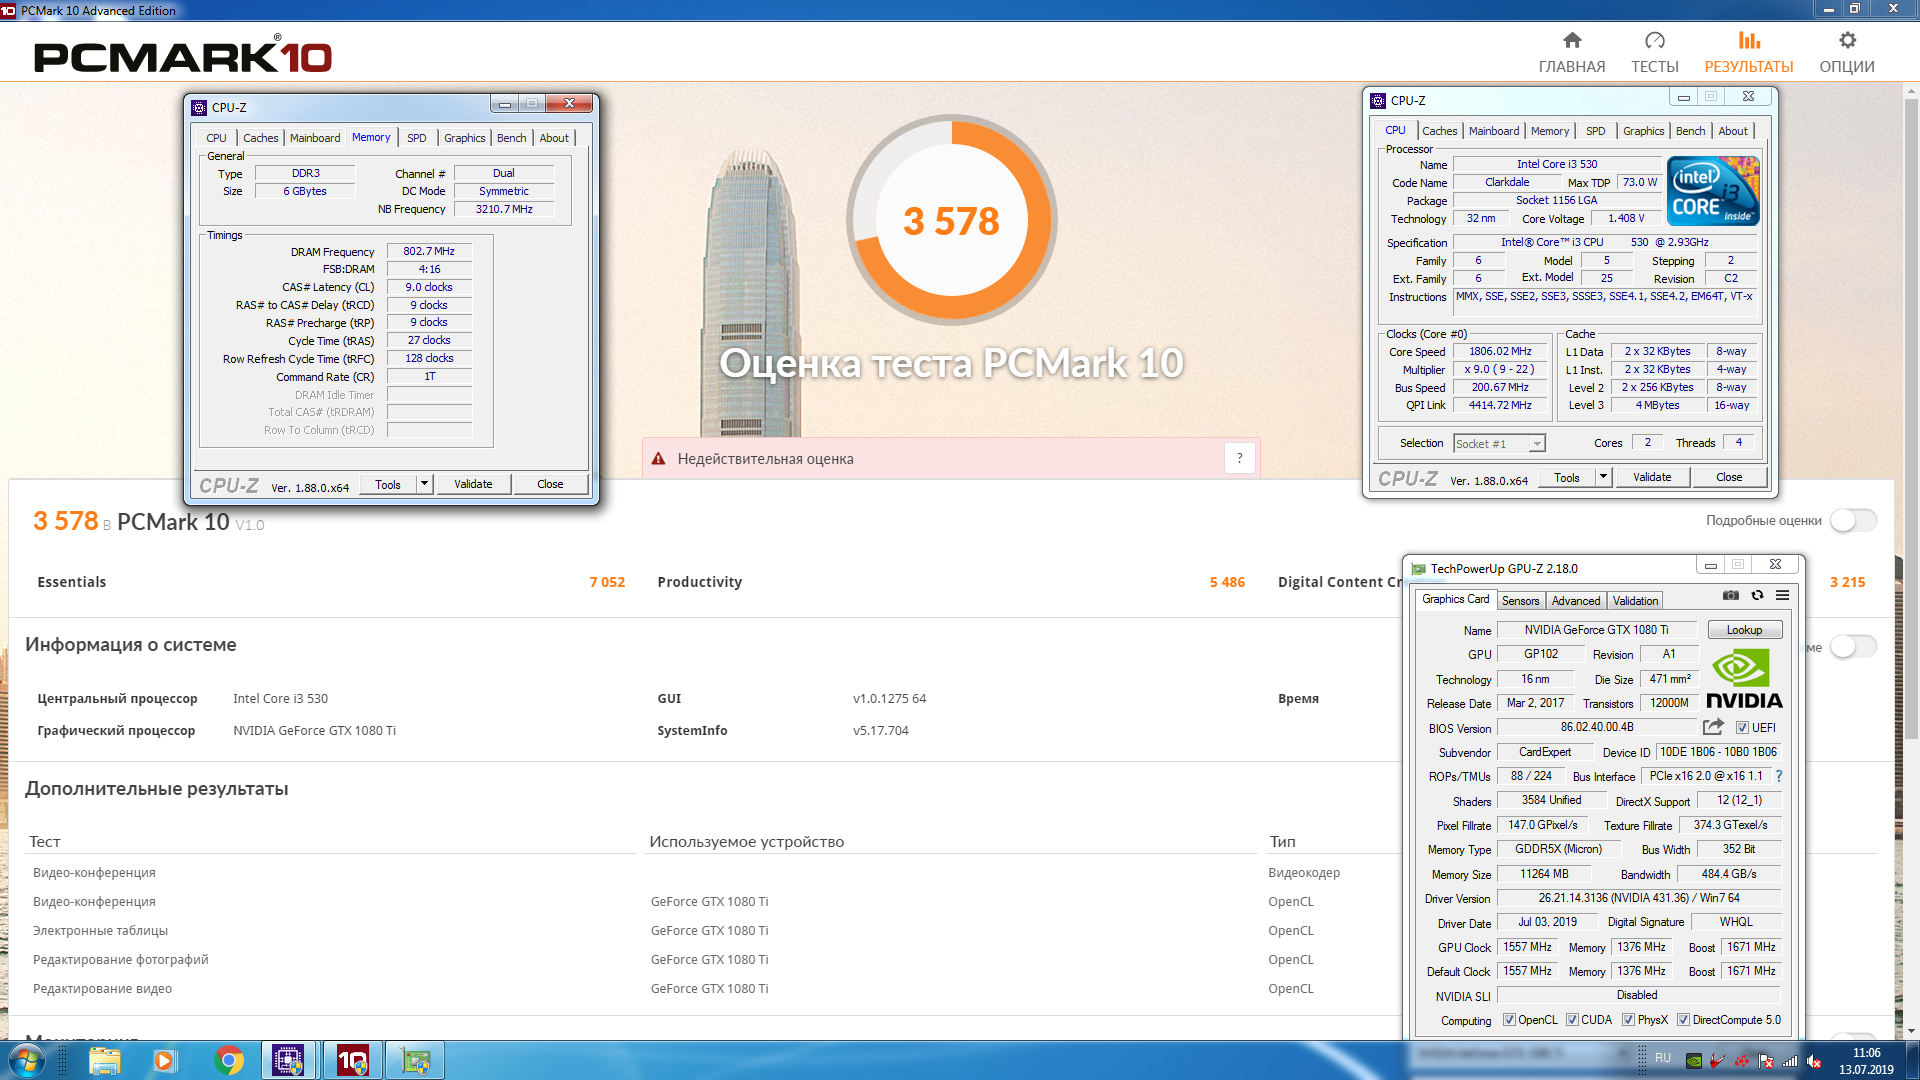Open Graphics tab in left CPU-Z window
Viewport: 1920px width, 1080px height.
coord(465,138)
